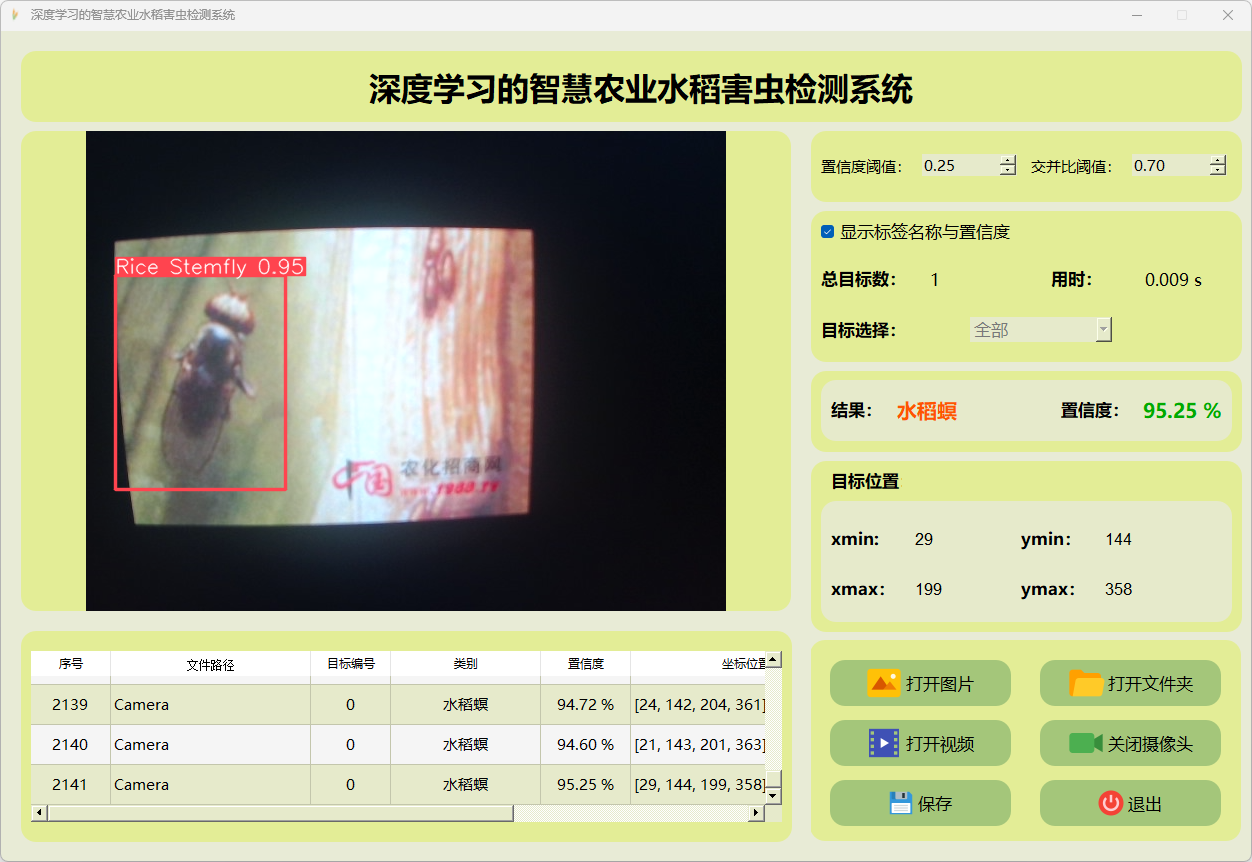
Task: Click the yellow folder icon for Open Folder
Action: click(1086, 684)
